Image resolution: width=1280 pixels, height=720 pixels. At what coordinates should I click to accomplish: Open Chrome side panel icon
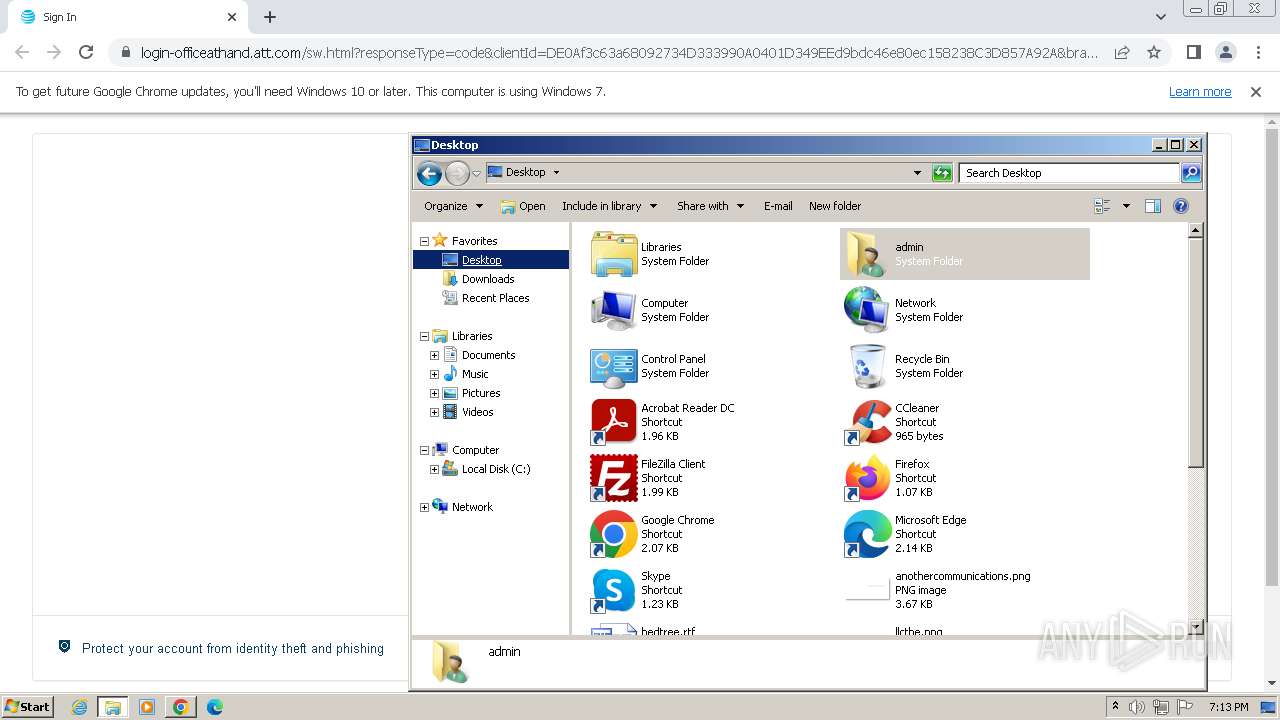coord(1194,52)
